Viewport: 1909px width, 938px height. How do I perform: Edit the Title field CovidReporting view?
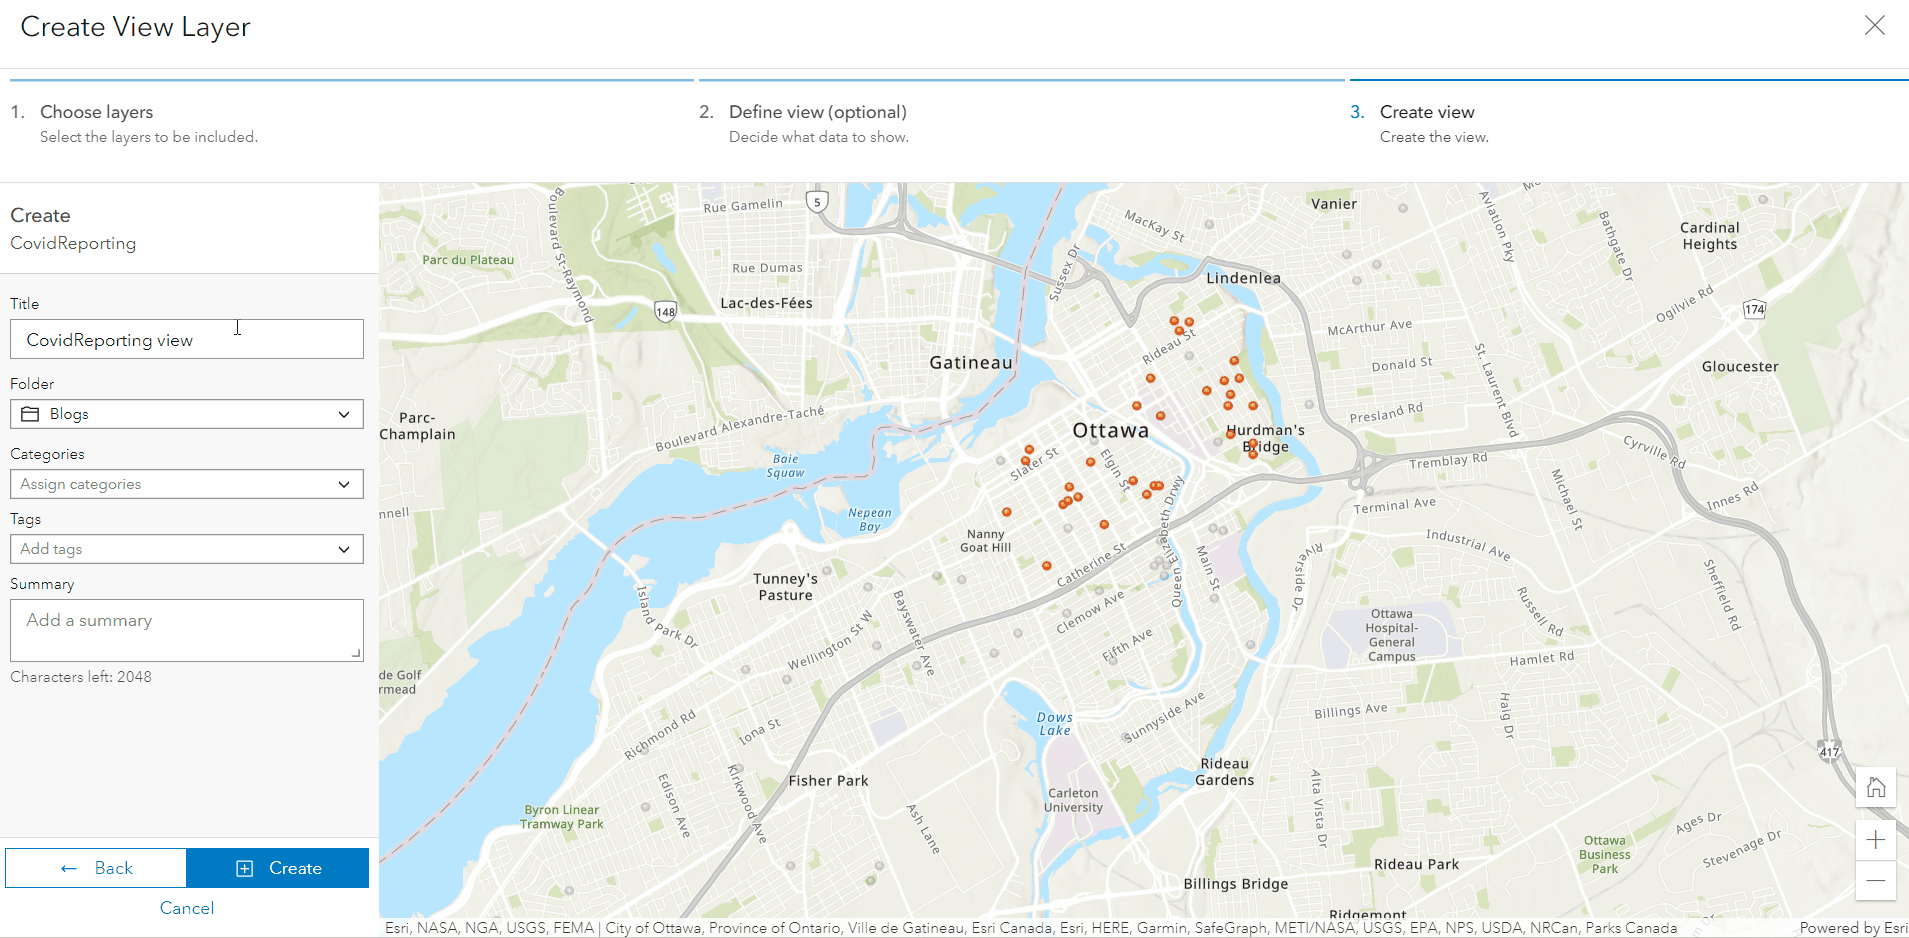[x=187, y=339]
